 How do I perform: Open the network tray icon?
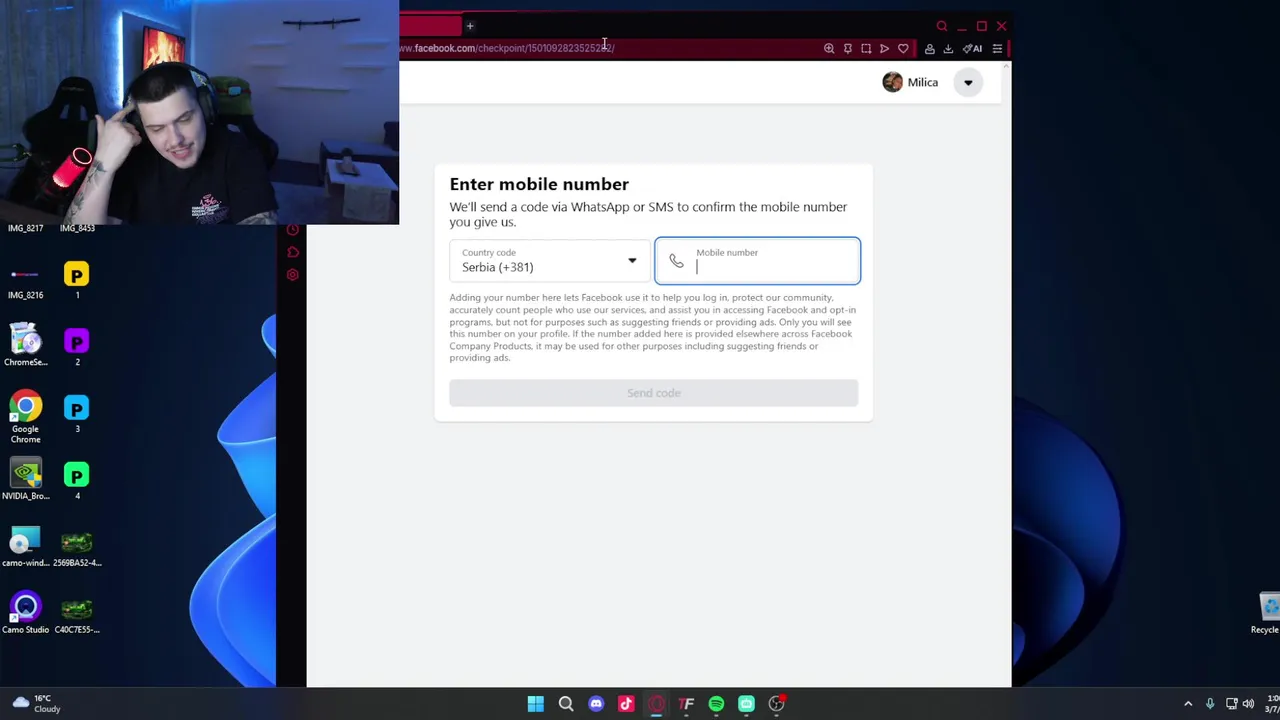click(1232, 704)
